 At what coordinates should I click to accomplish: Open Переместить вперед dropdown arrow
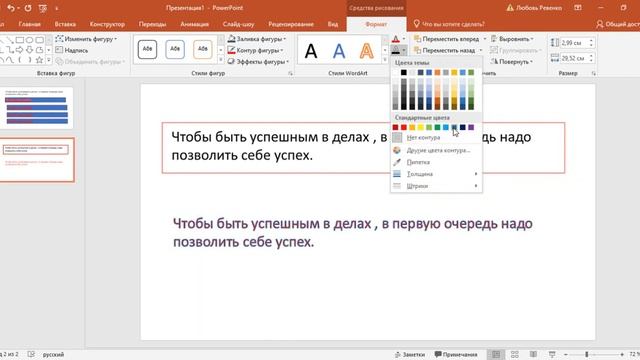(x=485, y=39)
